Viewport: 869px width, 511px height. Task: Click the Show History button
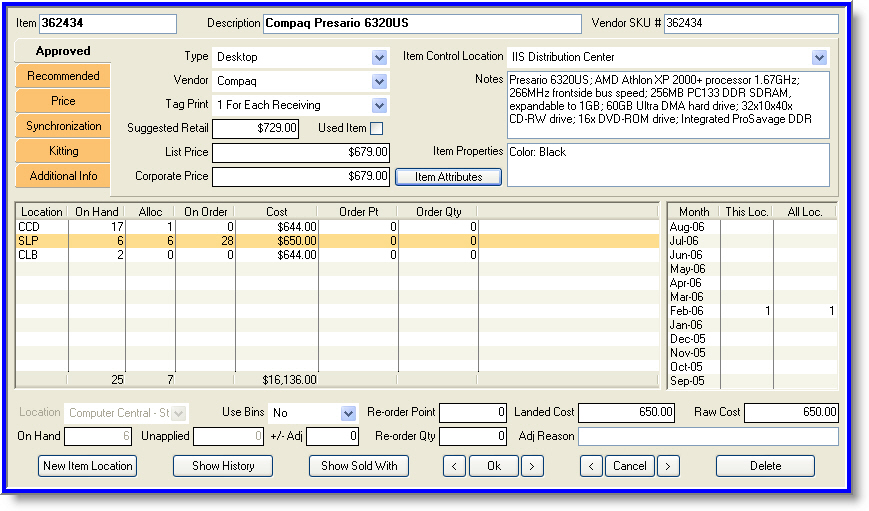[223, 466]
